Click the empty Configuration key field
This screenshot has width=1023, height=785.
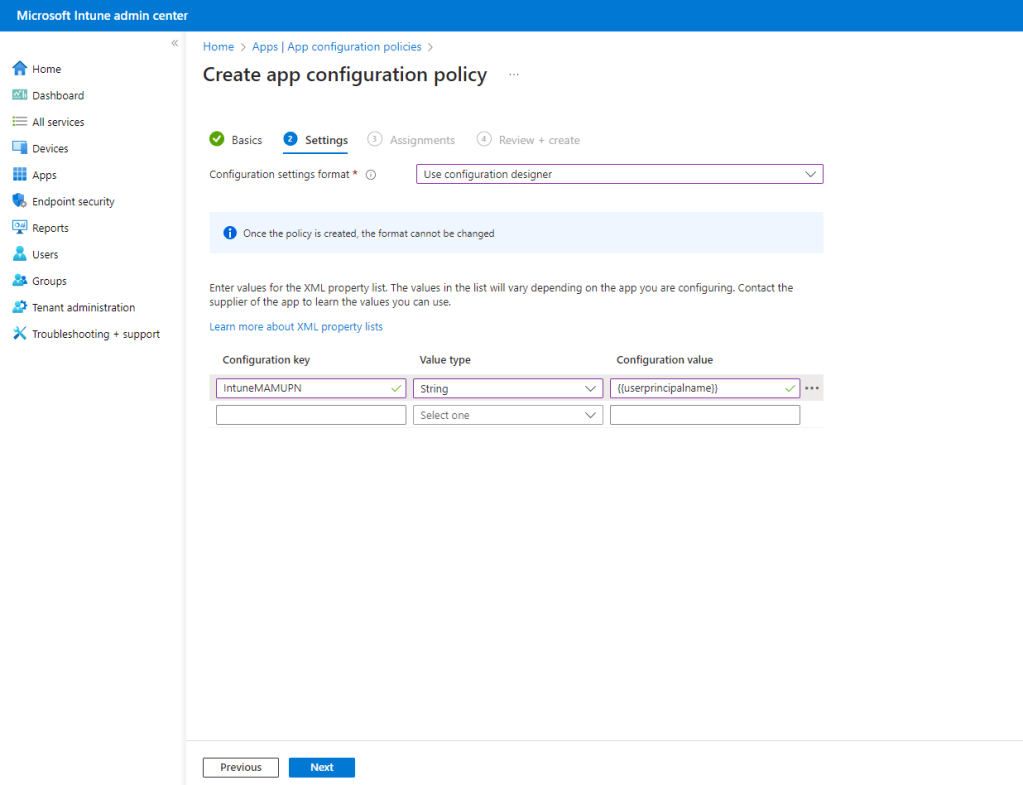310,415
